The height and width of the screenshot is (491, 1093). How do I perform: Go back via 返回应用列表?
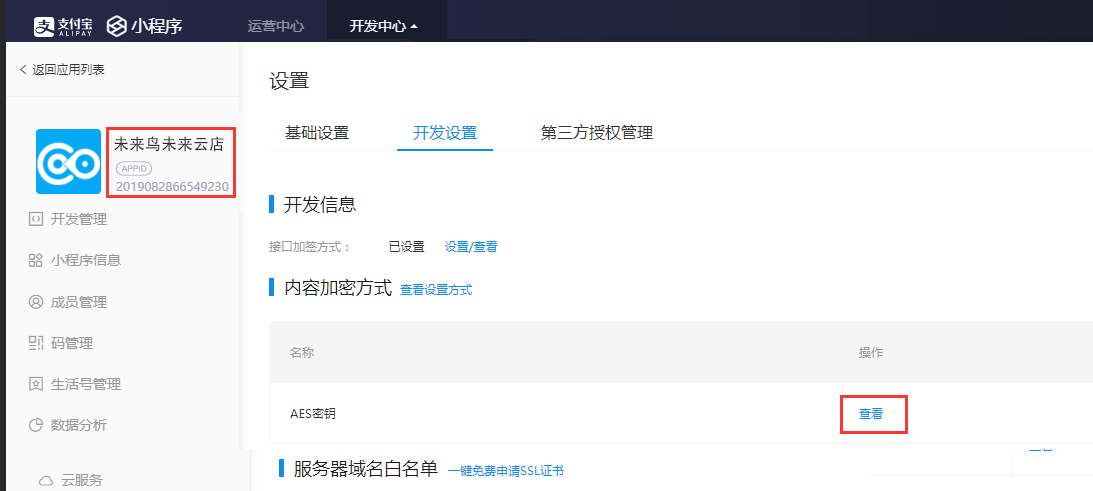pos(62,69)
